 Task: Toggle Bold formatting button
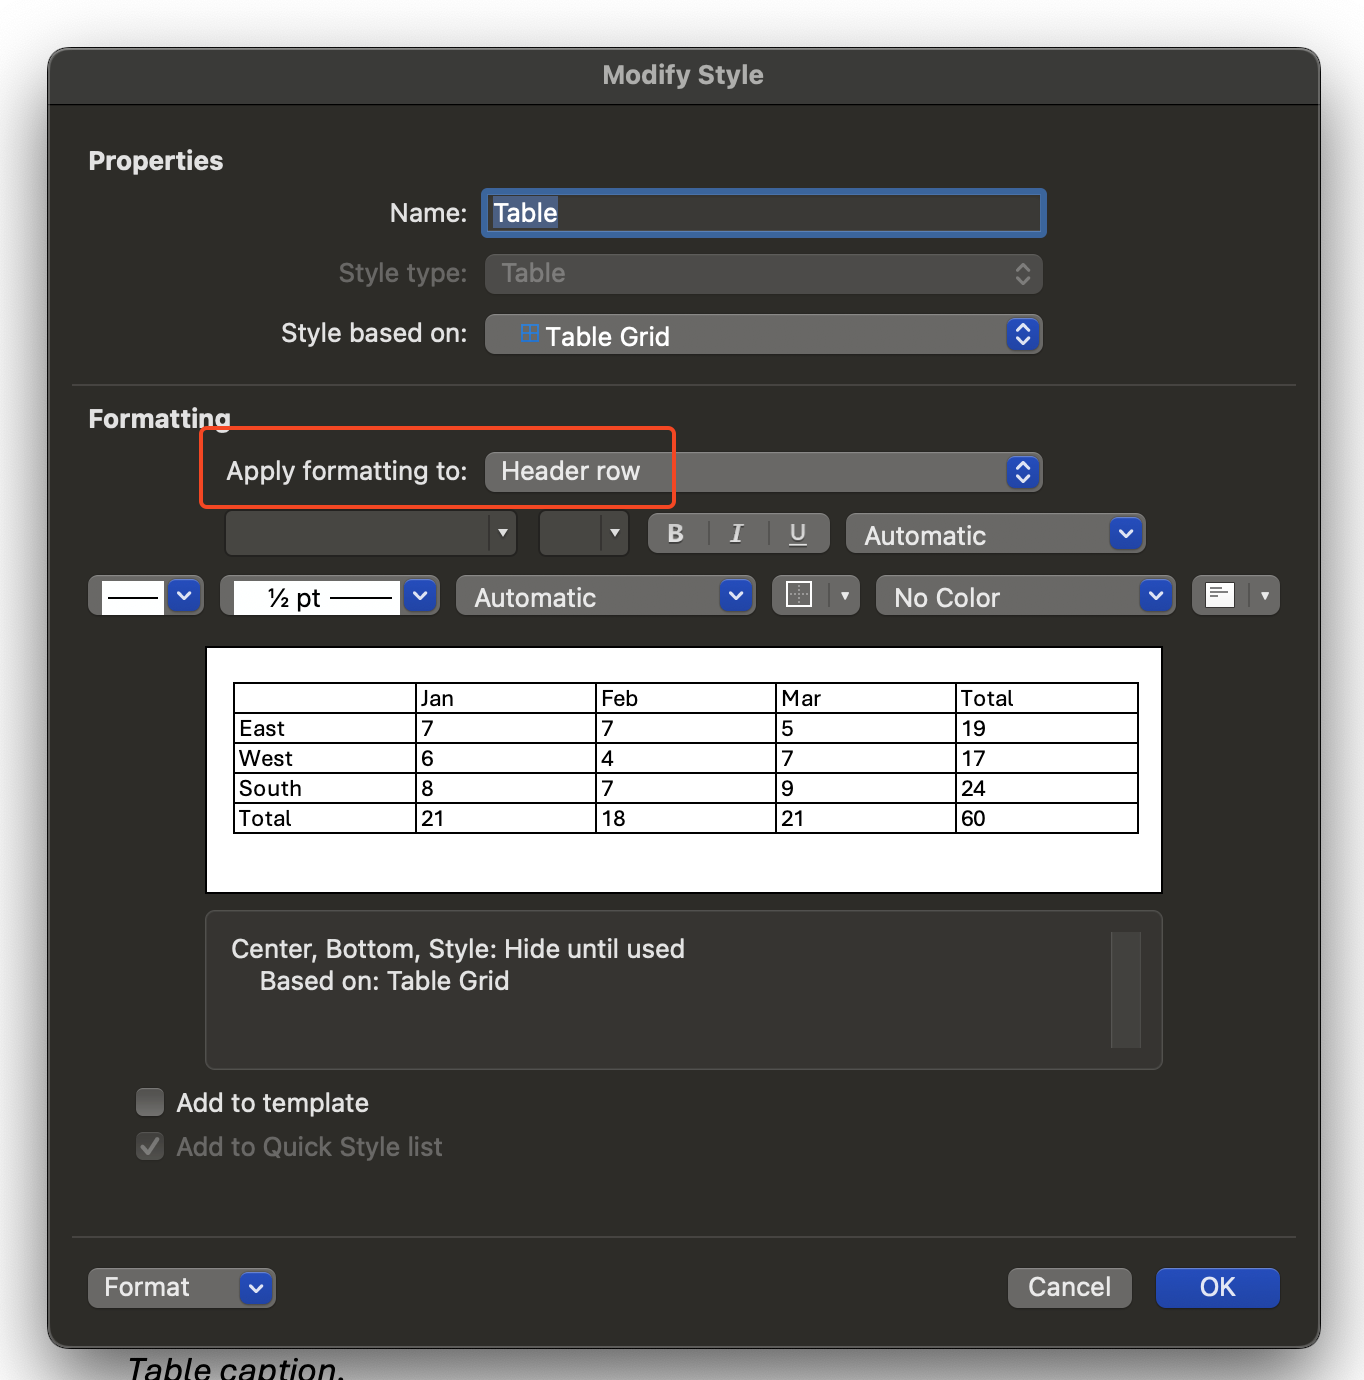676,534
